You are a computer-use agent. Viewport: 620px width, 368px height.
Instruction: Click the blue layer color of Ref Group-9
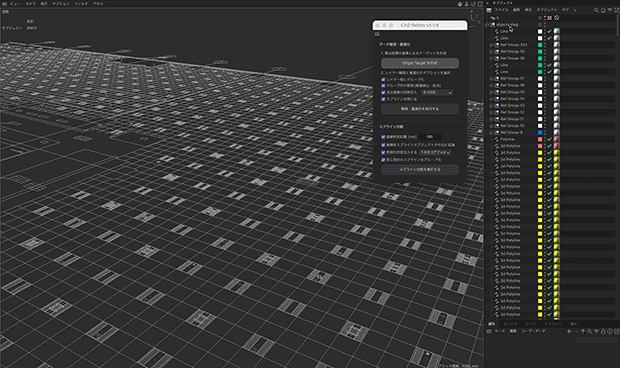(x=540, y=132)
